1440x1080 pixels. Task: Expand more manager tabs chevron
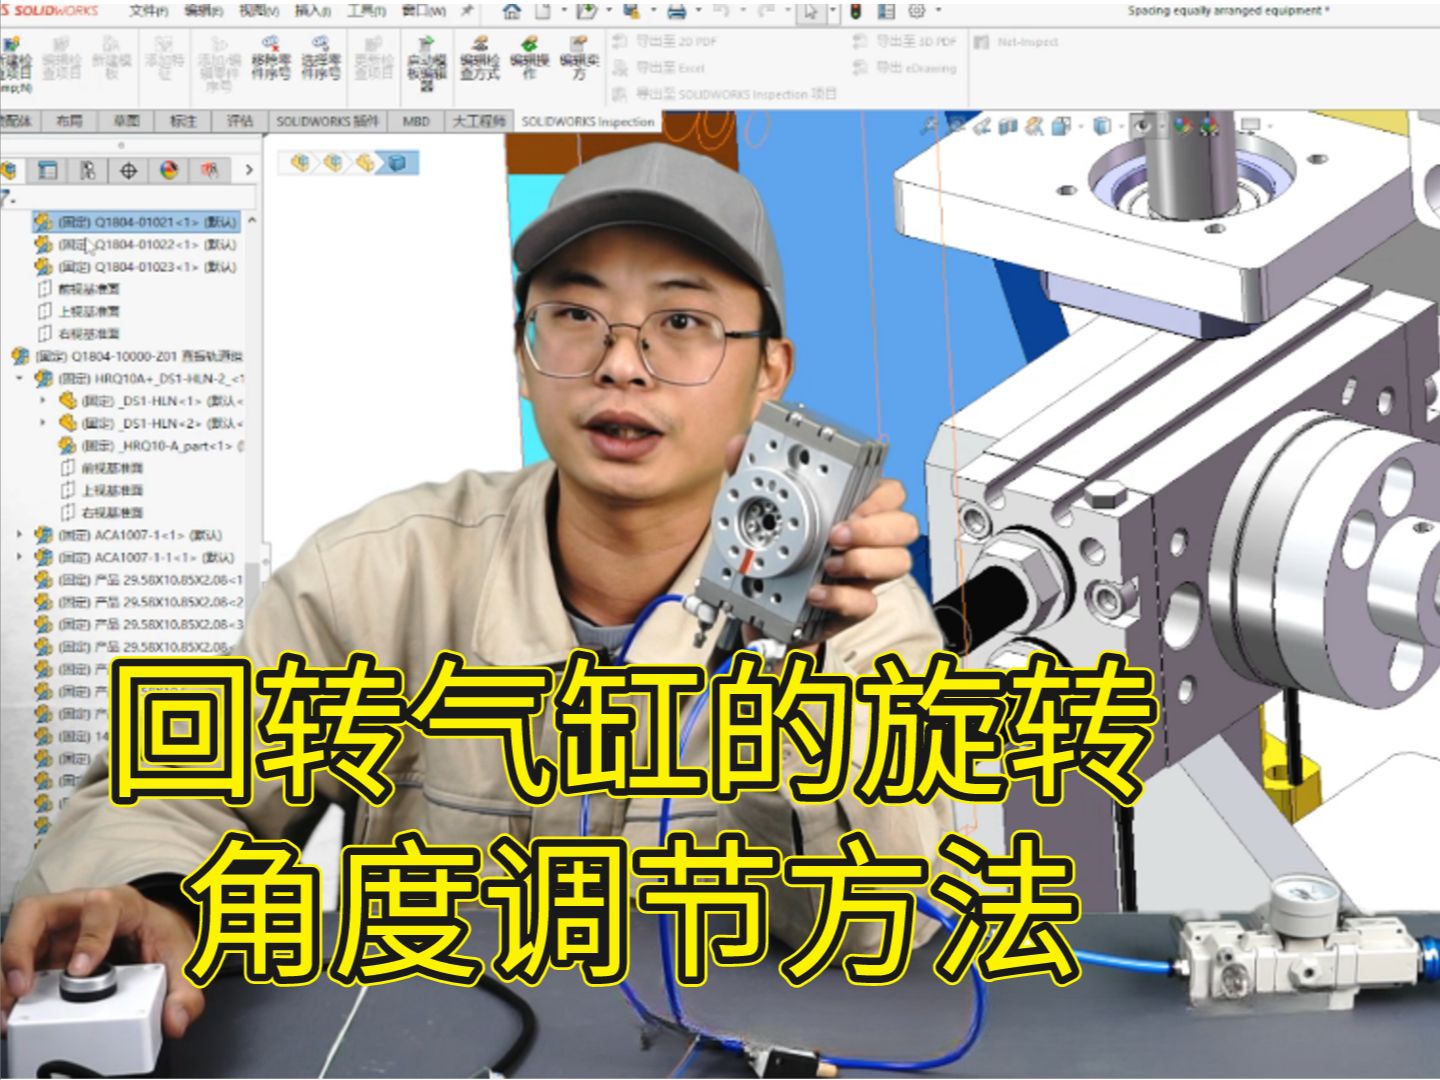click(249, 171)
